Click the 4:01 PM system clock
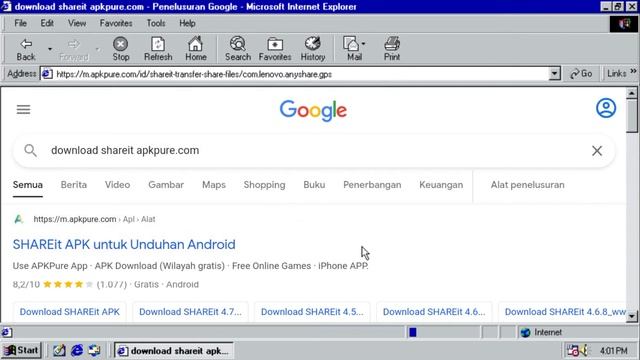640x360 pixels. click(613, 351)
